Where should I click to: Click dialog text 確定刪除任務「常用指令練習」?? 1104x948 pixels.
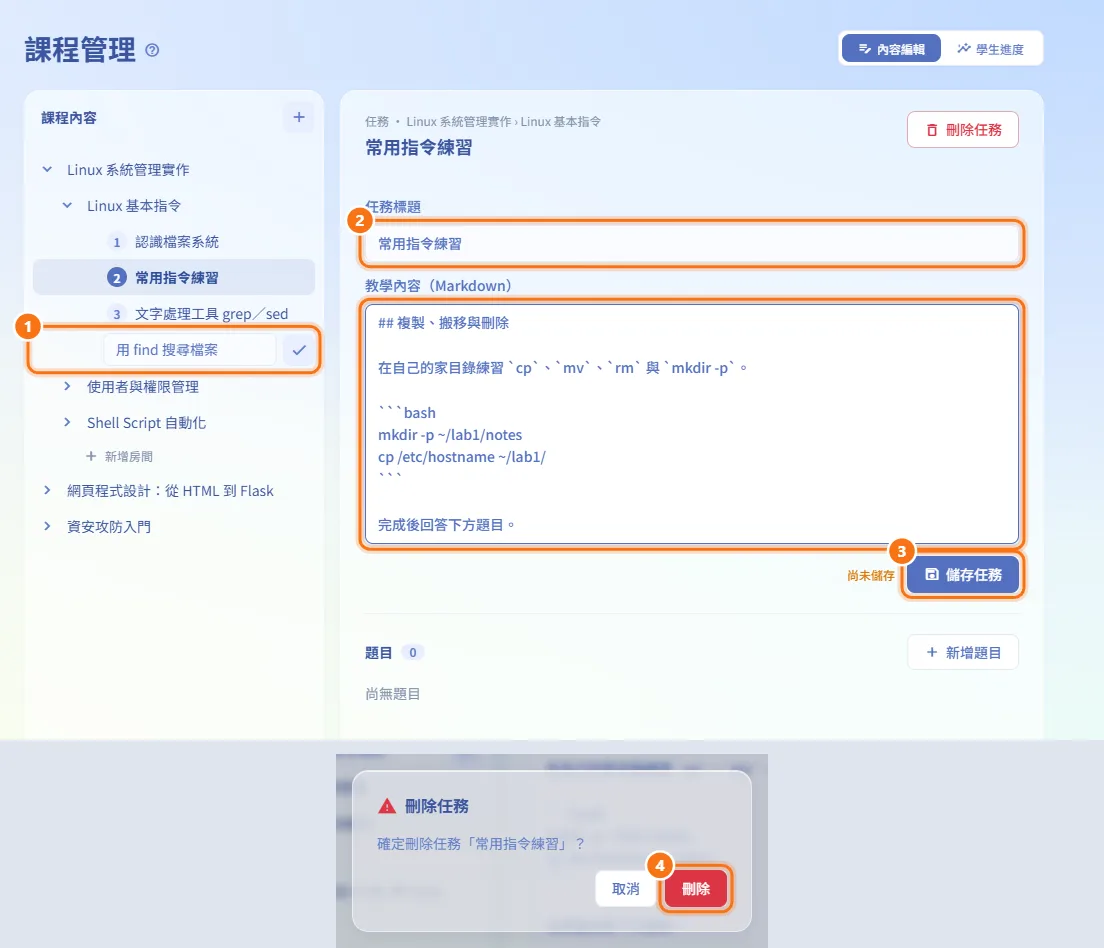[481, 844]
